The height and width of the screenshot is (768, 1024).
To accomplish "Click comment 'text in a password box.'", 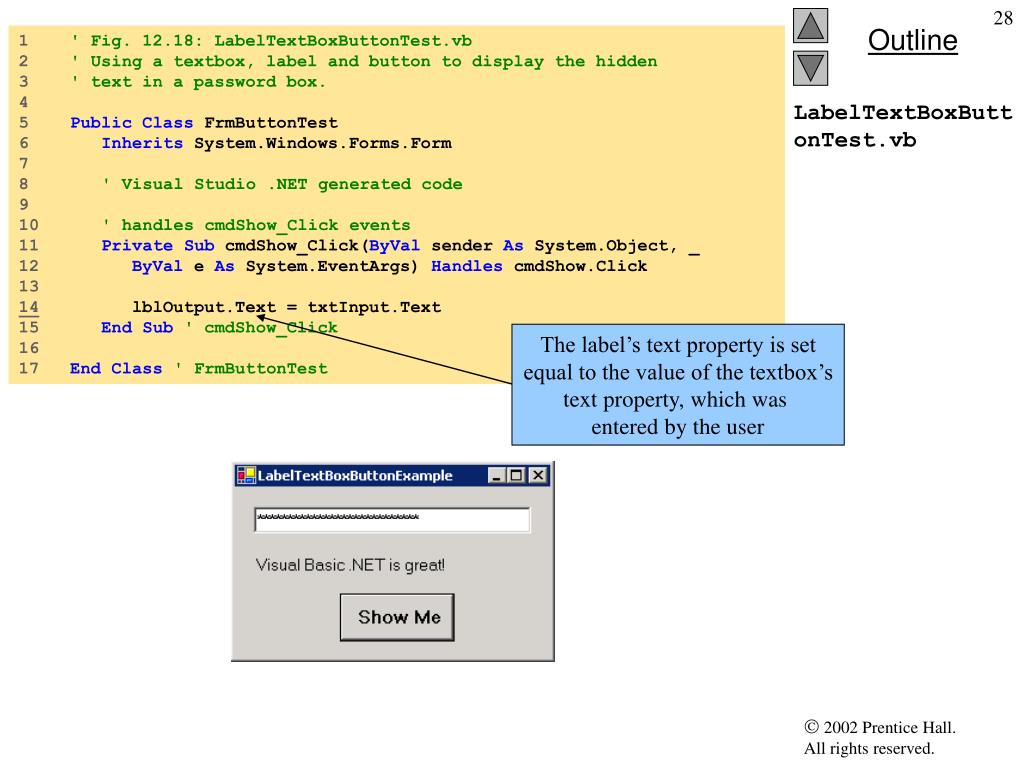I will click(198, 82).
